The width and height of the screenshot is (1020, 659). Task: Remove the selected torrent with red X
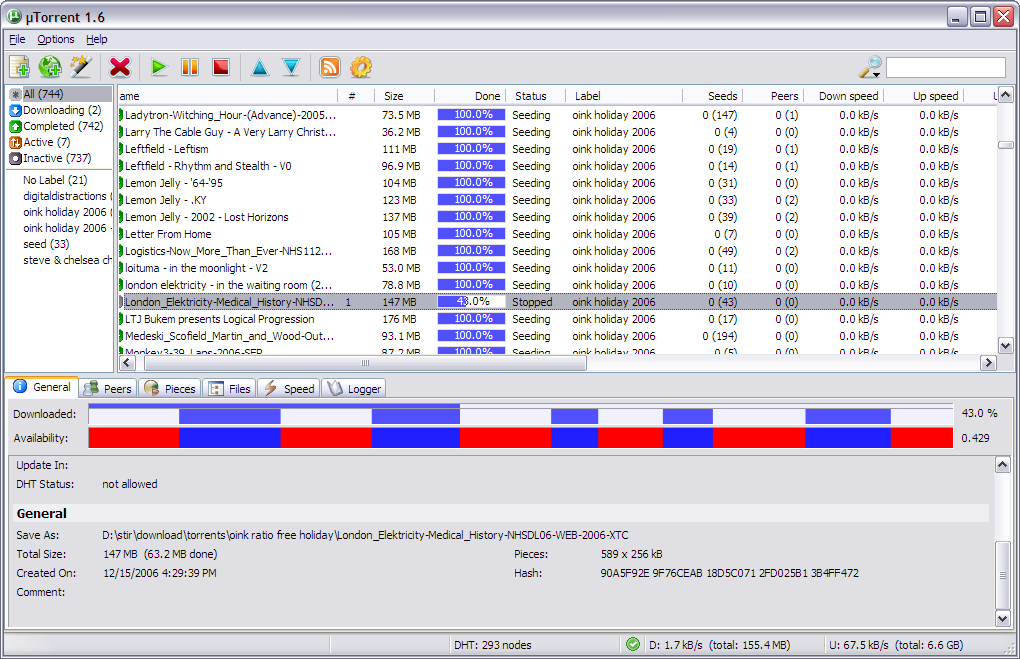[120, 67]
